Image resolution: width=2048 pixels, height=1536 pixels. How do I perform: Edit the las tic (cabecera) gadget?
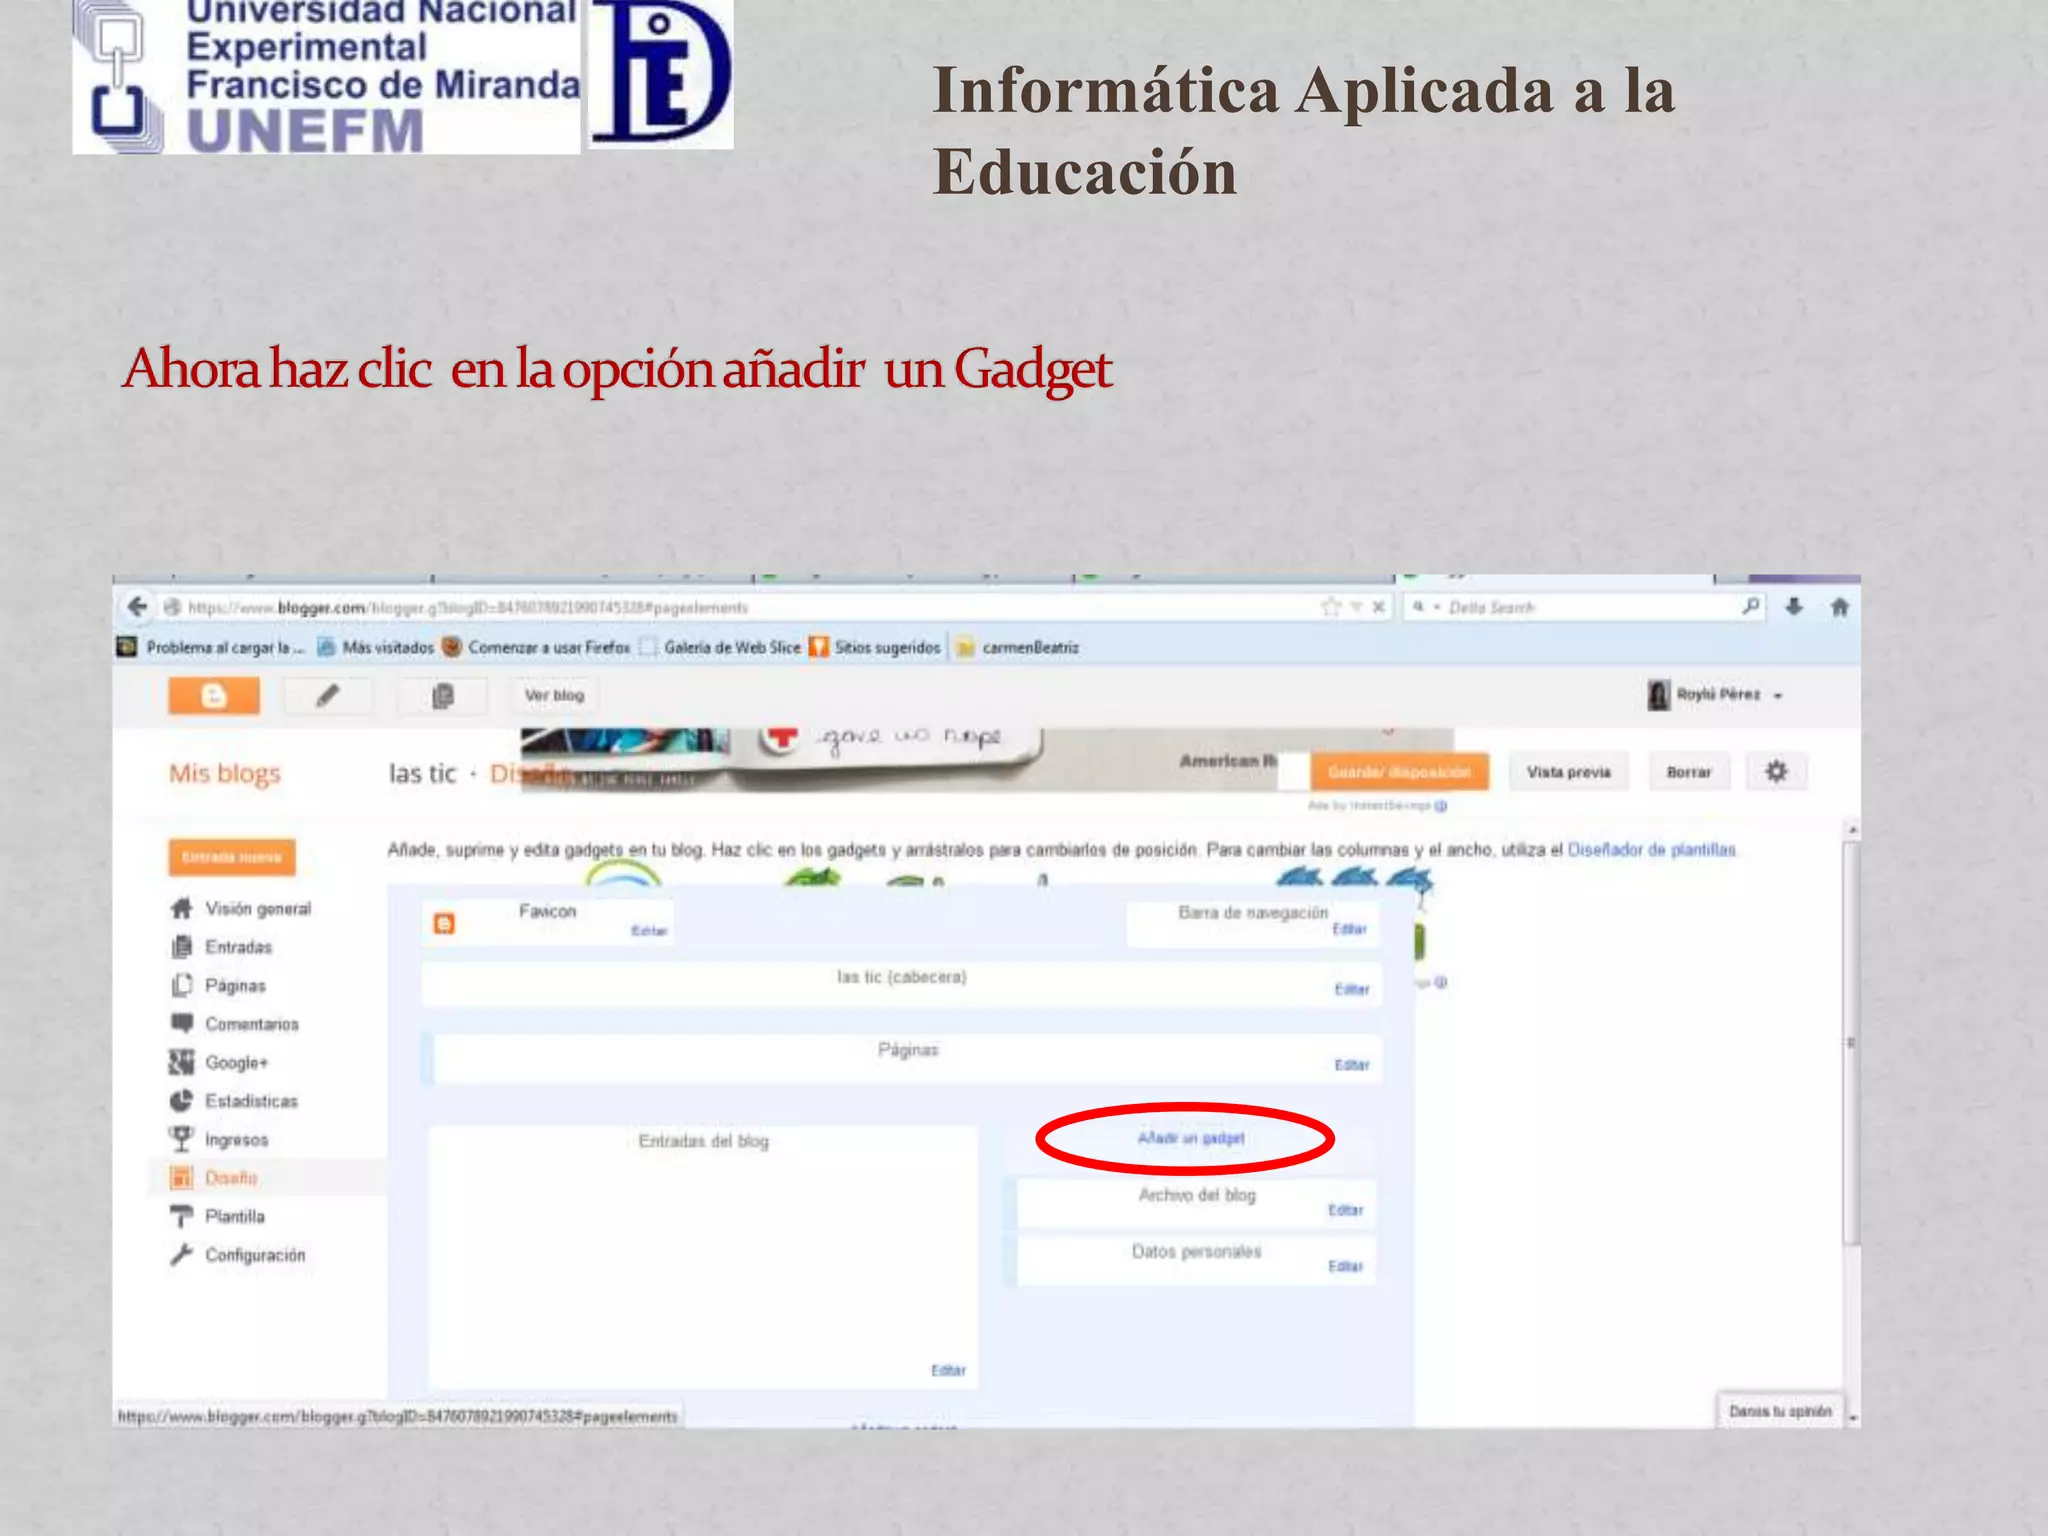(1352, 989)
